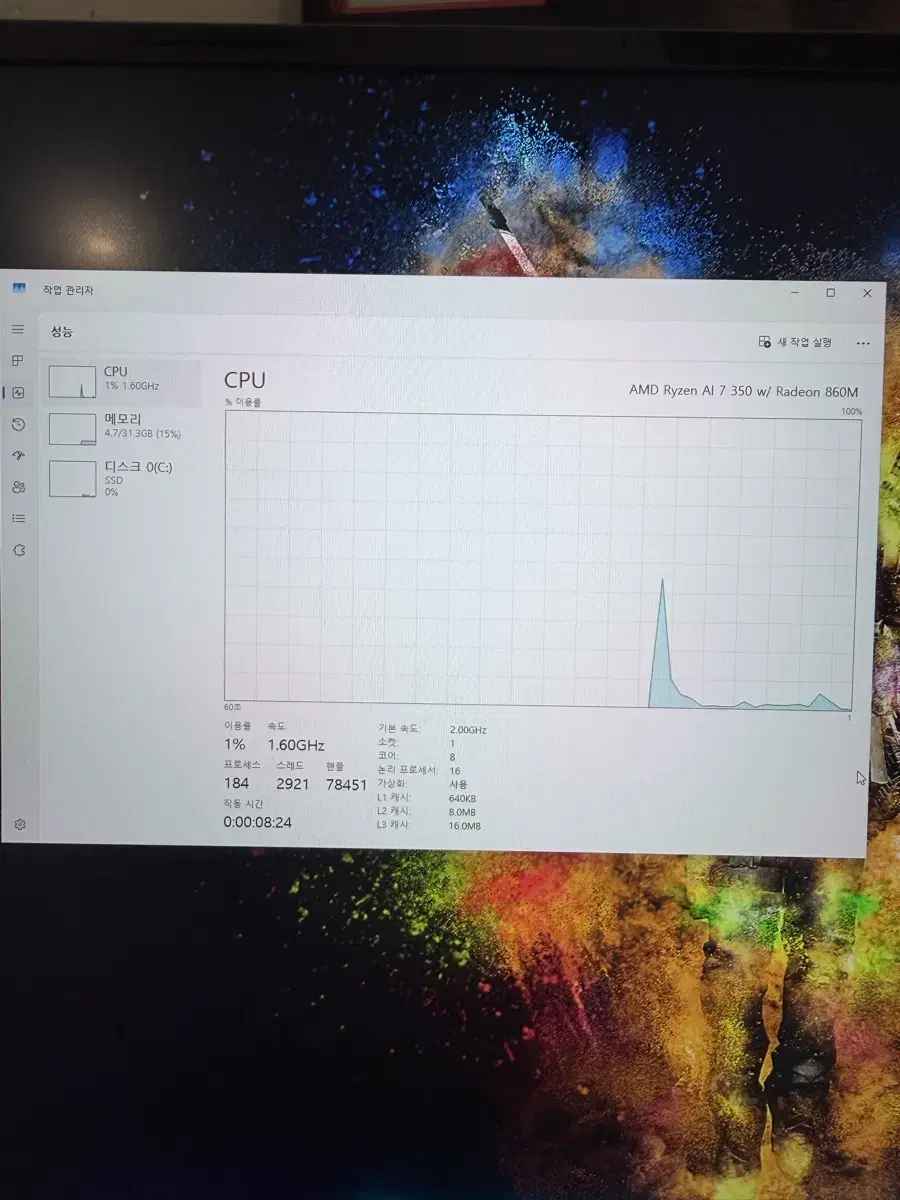Open the Details page icon
Viewport: 900px width, 1200px height.
(18, 518)
